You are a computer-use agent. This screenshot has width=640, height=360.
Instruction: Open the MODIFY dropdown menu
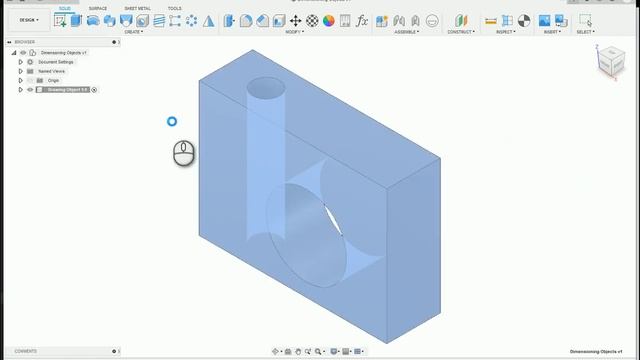coord(294,32)
